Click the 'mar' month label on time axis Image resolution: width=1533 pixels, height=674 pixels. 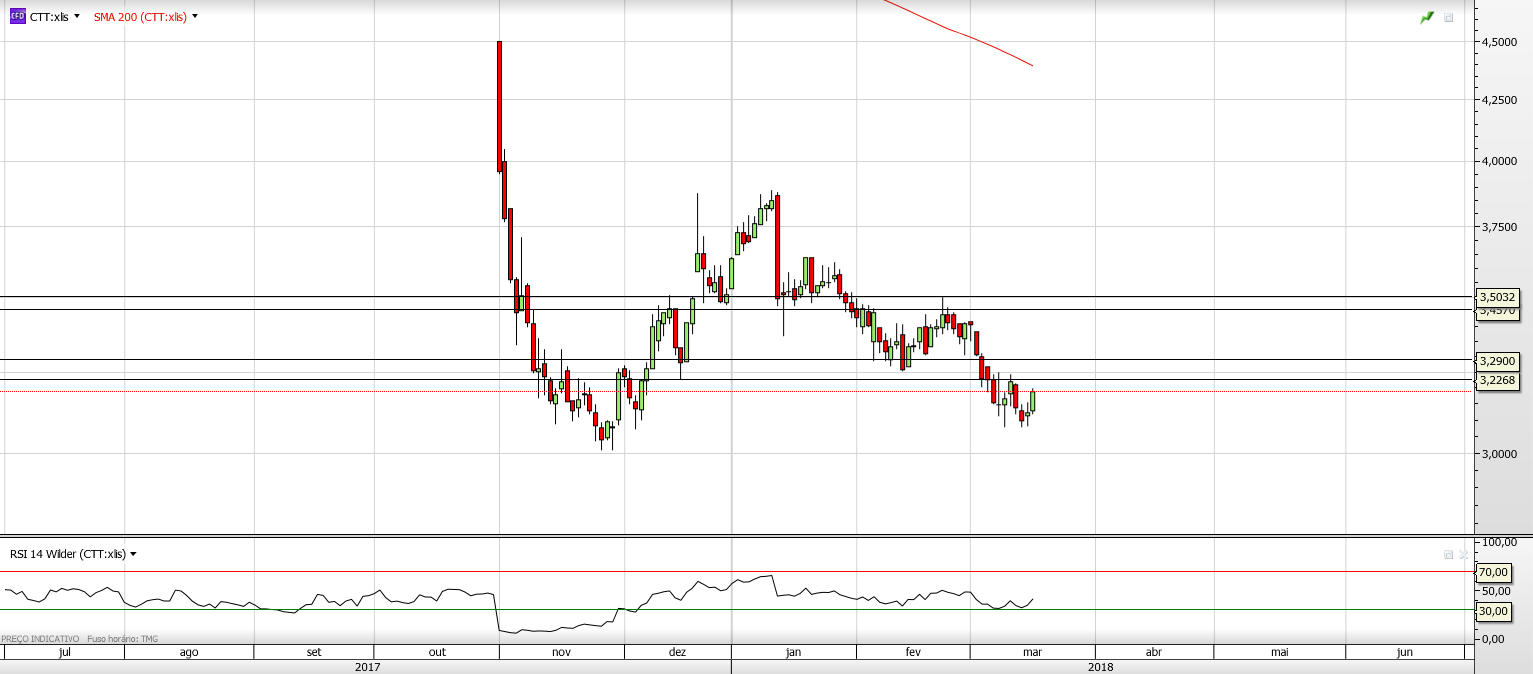pyautogui.click(x=1033, y=652)
